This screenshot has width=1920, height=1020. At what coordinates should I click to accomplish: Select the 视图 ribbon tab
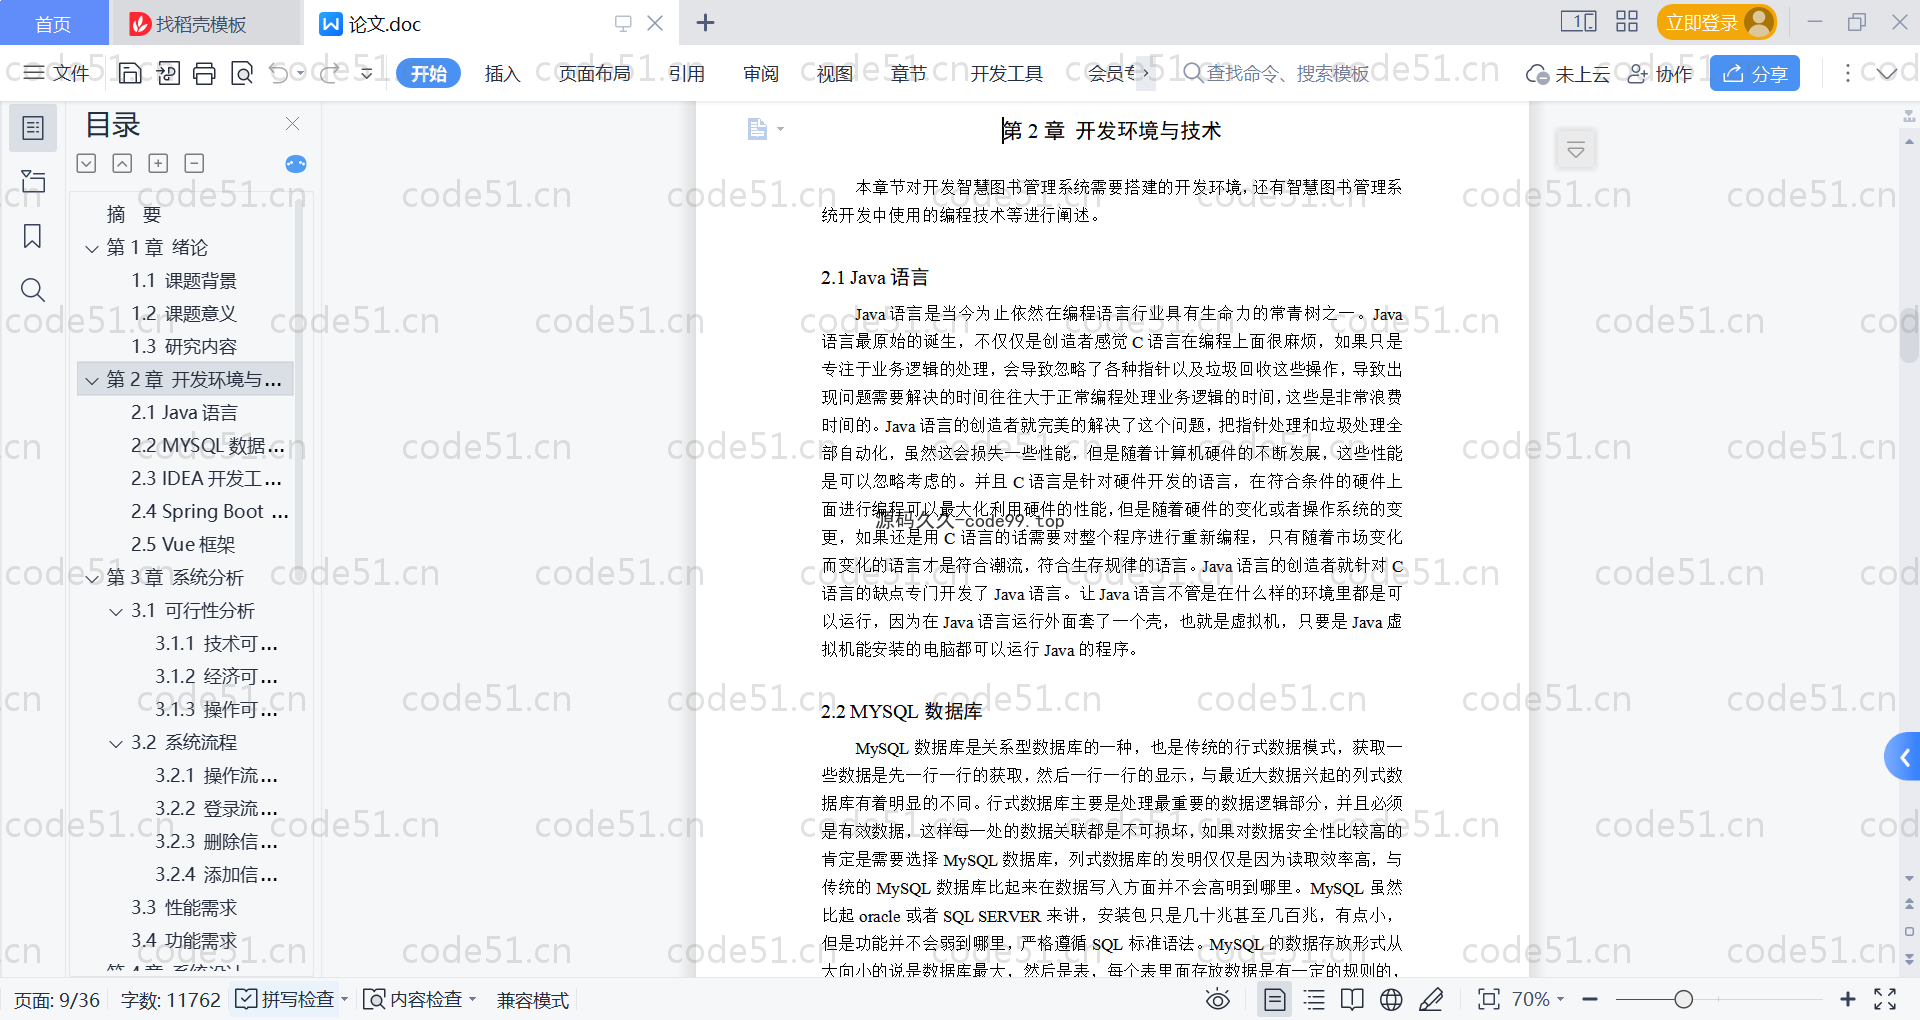[835, 73]
